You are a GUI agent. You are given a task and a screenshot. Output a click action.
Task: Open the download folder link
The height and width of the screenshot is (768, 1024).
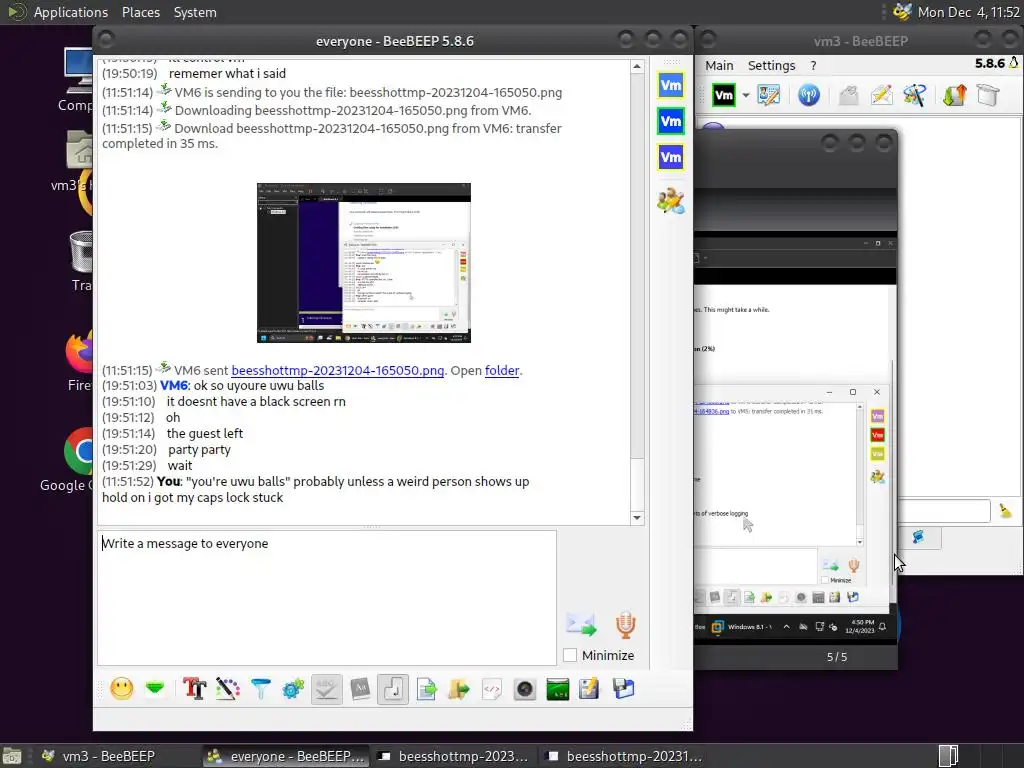[502, 370]
